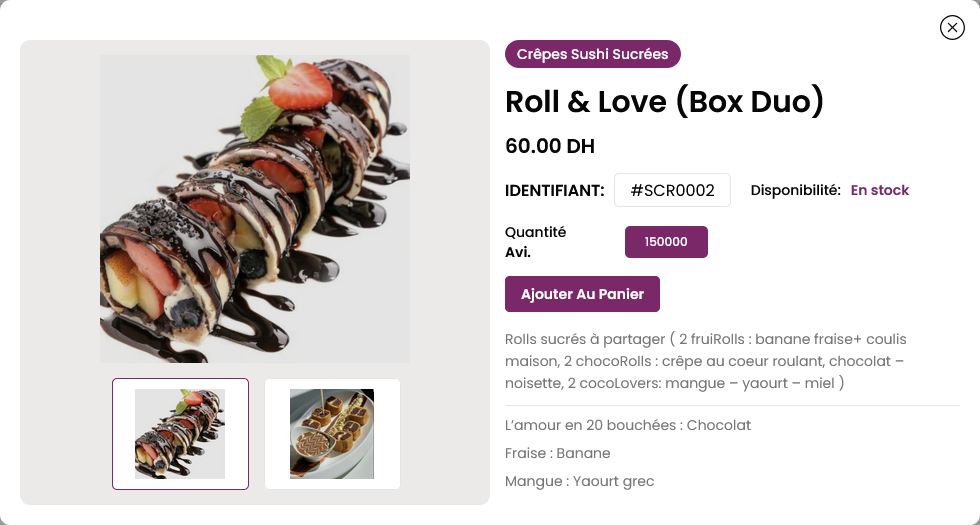
Task: Click the divider line under the description
Action: coord(732,406)
